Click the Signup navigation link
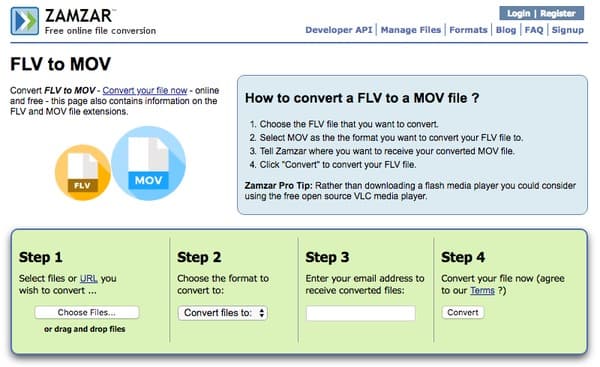This screenshot has height=367, width=600. point(567,30)
